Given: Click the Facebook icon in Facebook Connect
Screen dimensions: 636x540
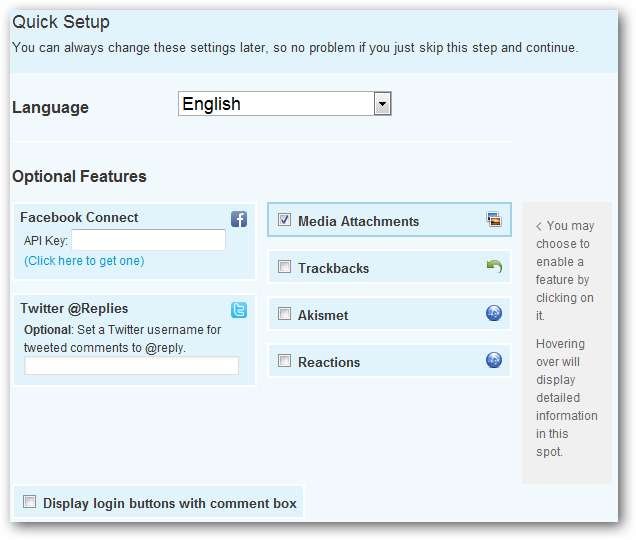Looking at the screenshot, I should tap(239, 219).
